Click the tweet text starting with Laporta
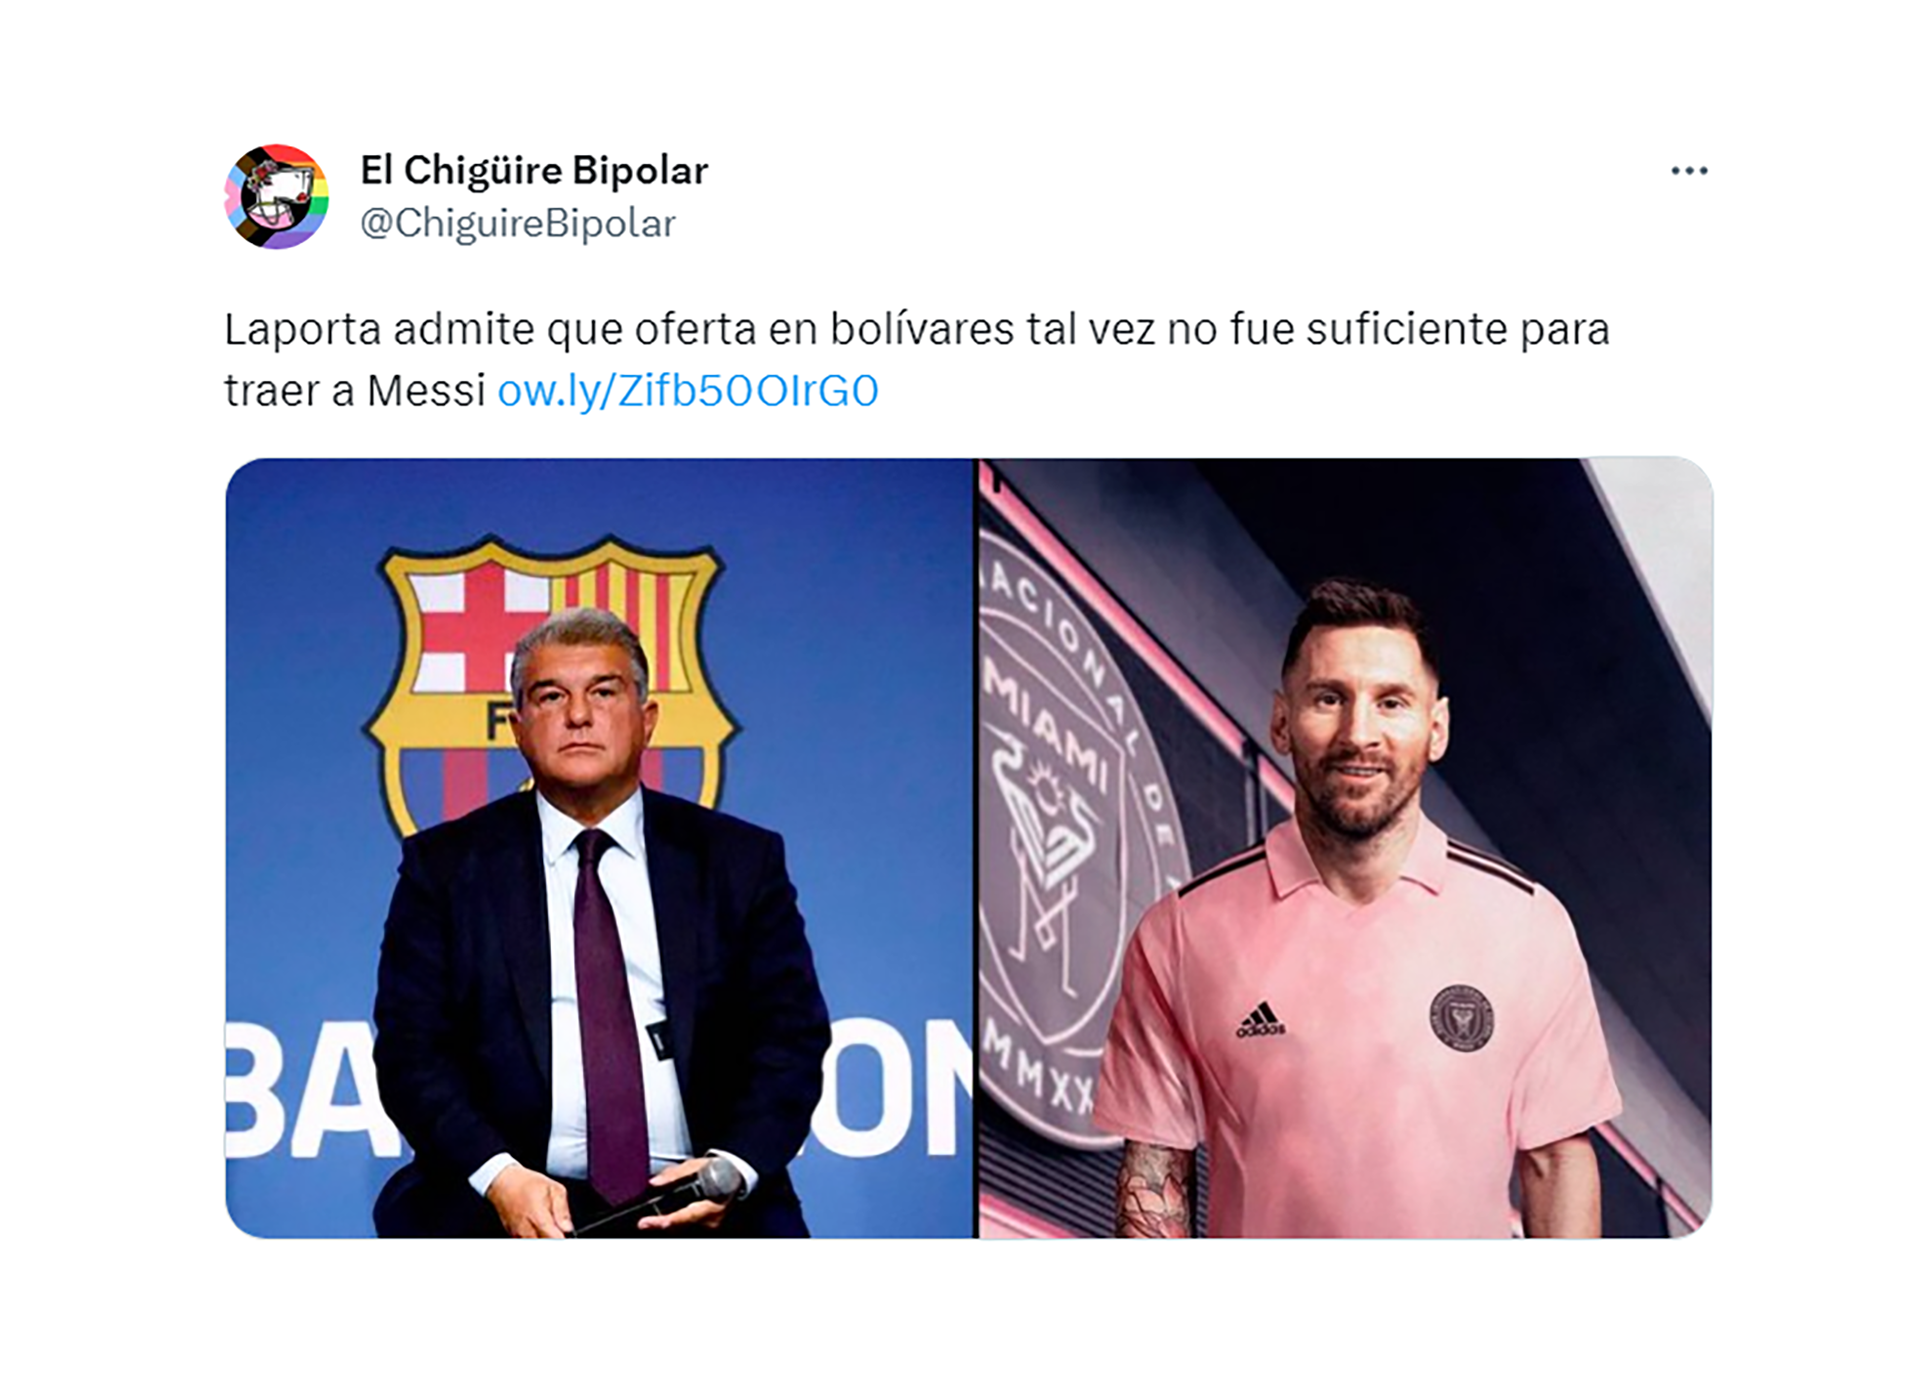The width and height of the screenshot is (1920, 1398). tap(916, 360)
